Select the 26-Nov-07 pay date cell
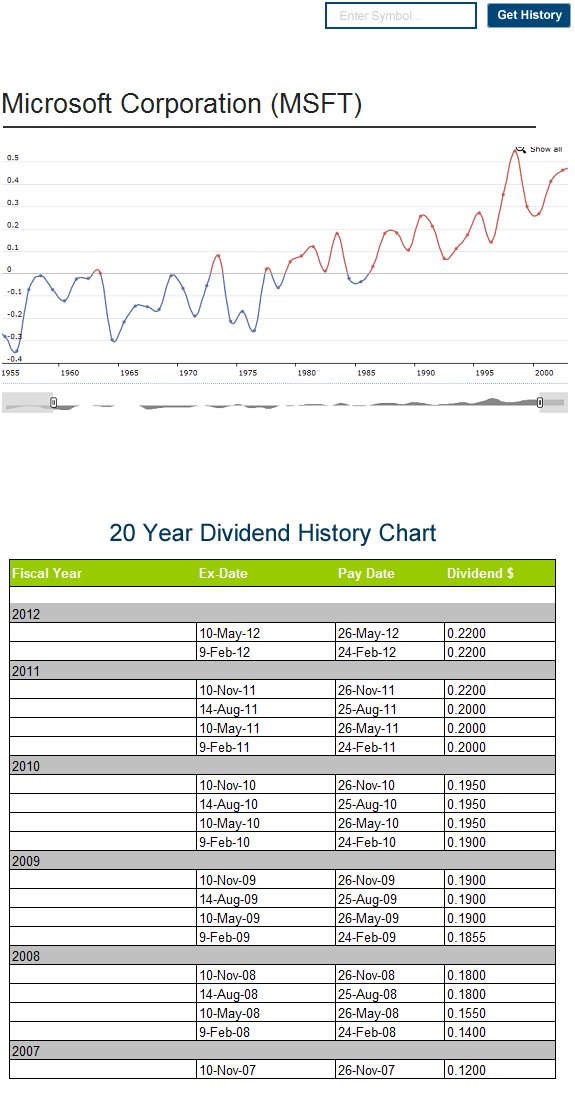The image size is (575, 1100). pyautogui.click(x=390, y=1069)
